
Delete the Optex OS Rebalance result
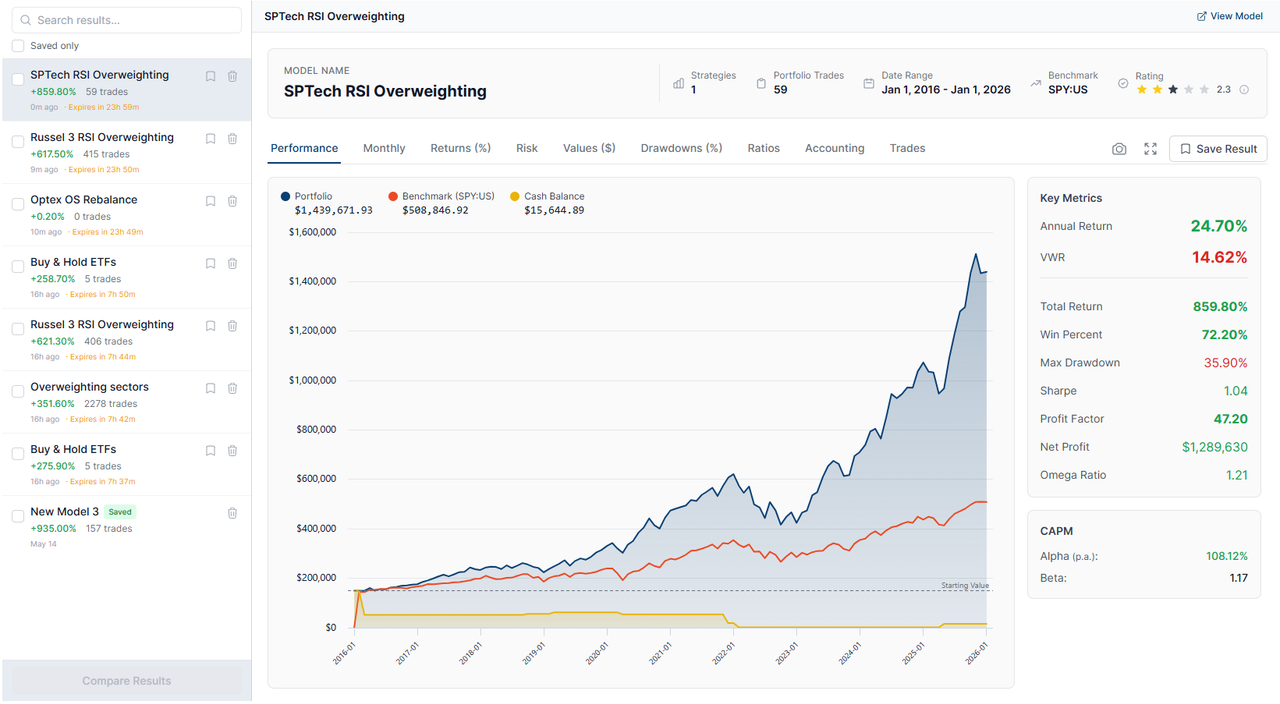pyautogui.click(x=232, y=201)
